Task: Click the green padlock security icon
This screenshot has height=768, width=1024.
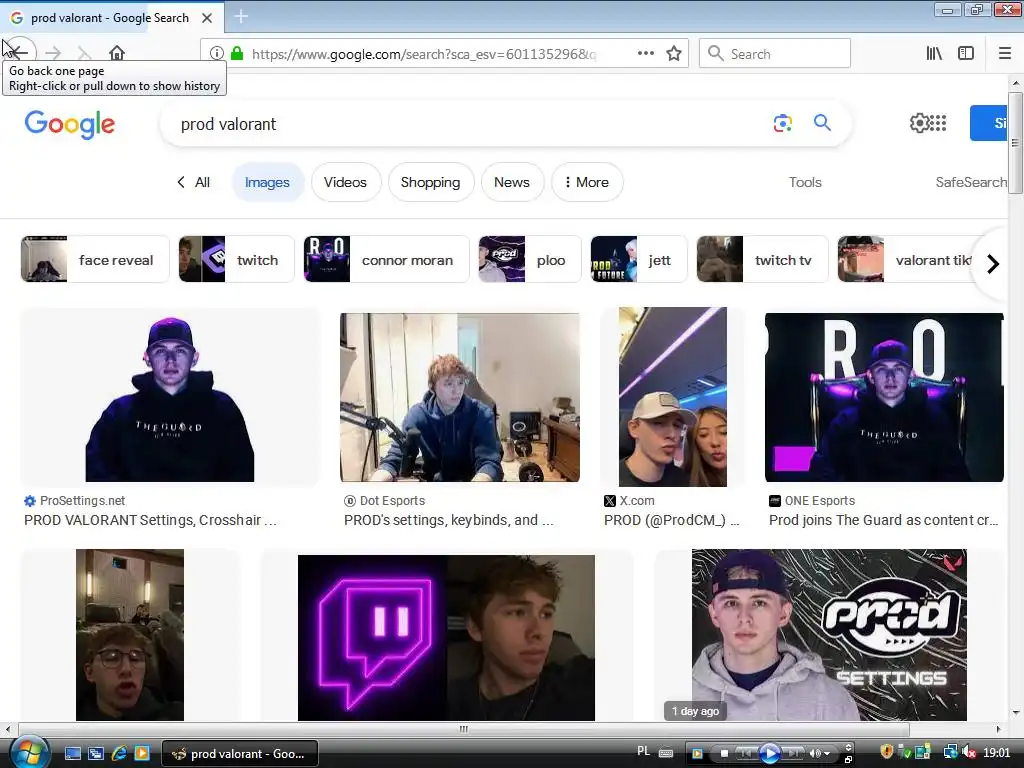Action: pos(237,54)
